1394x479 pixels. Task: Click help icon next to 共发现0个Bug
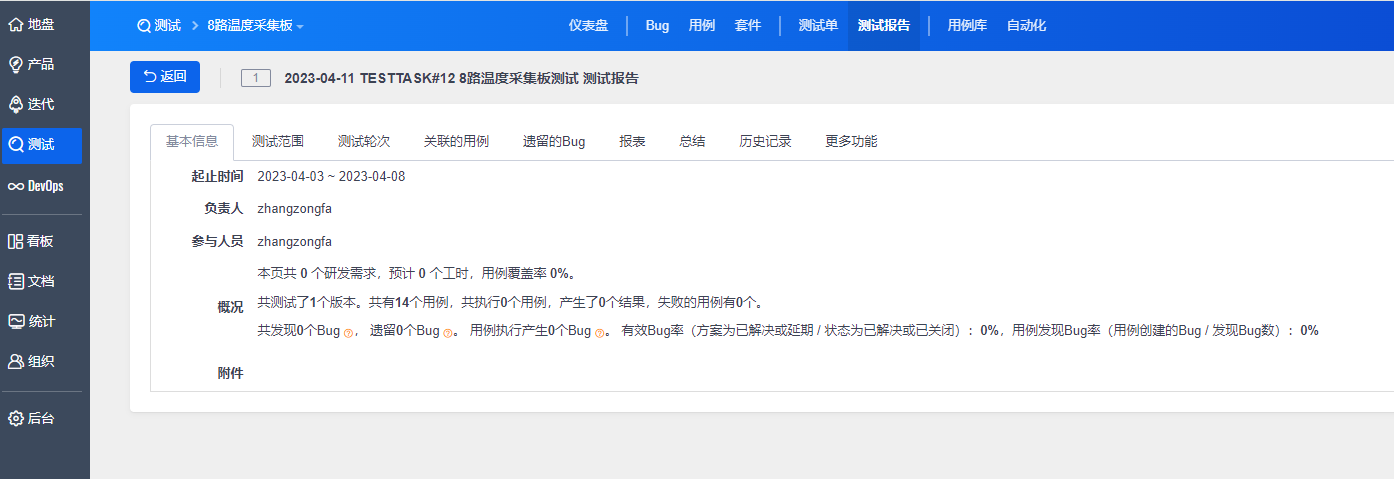348,333
